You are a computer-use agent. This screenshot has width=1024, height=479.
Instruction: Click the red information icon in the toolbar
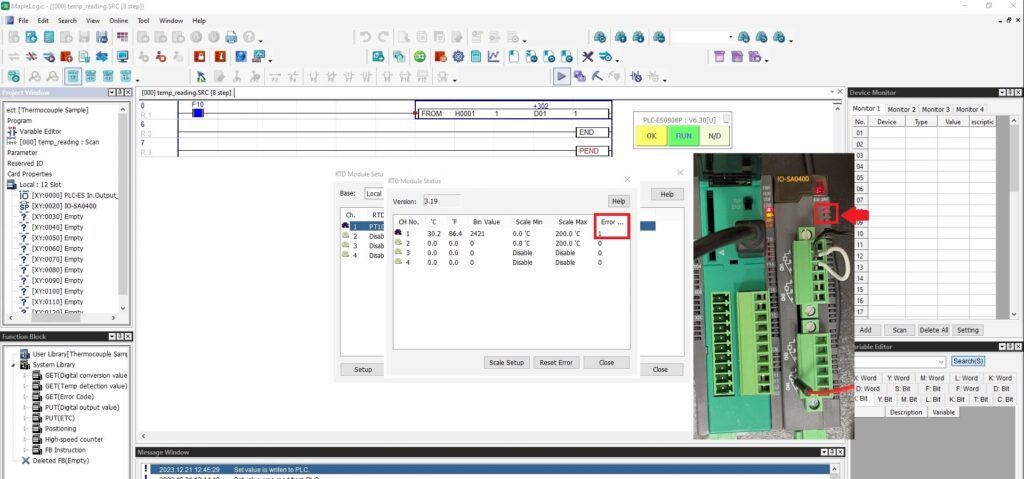(220, 57)
